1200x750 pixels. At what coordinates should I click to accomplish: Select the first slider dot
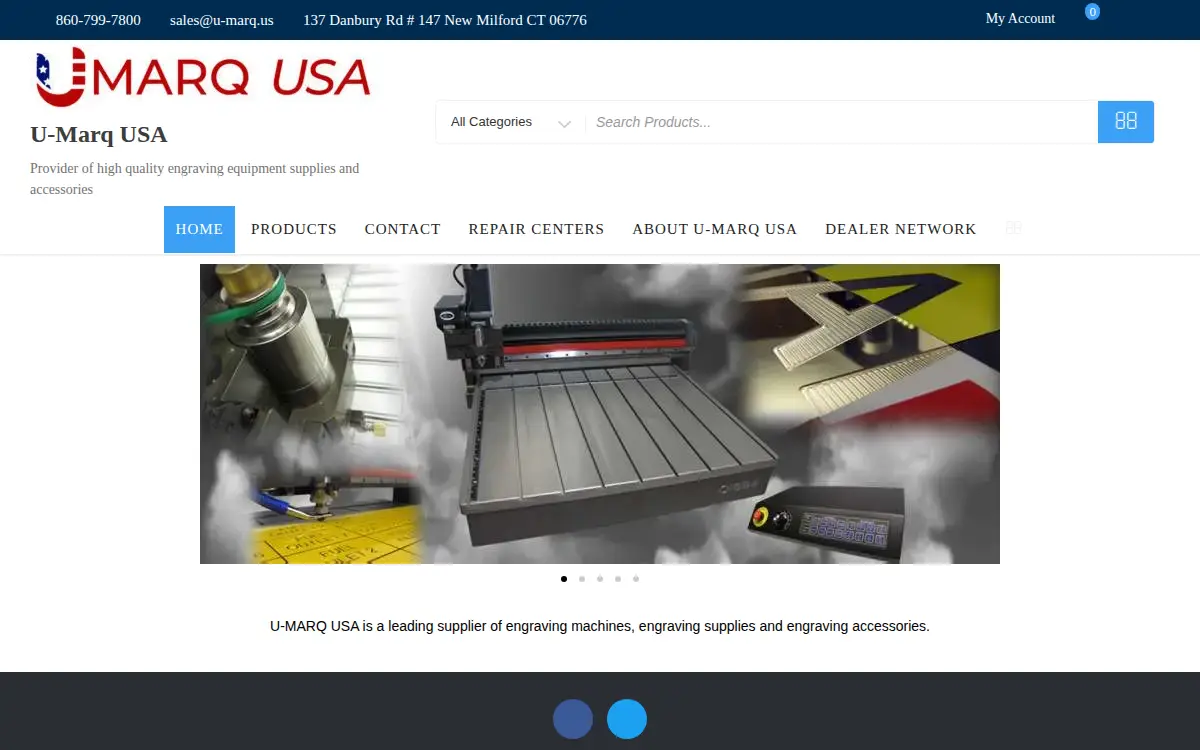coord(564,578)
